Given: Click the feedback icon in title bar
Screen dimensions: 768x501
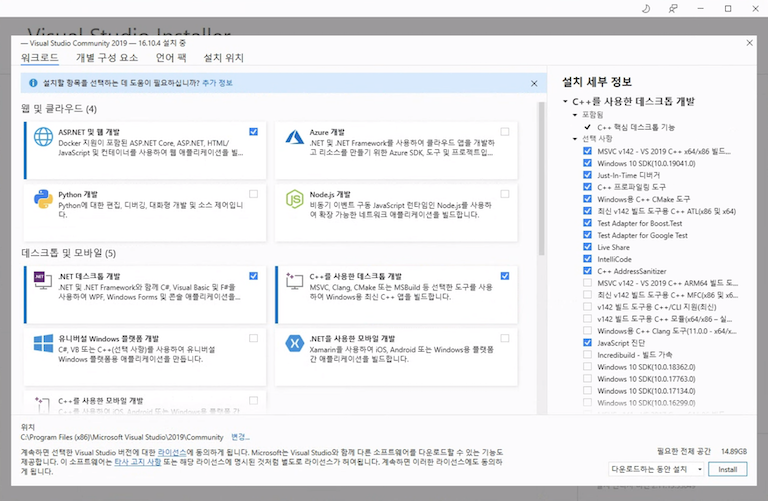Looking at the screenshot, I should [673, 8].
